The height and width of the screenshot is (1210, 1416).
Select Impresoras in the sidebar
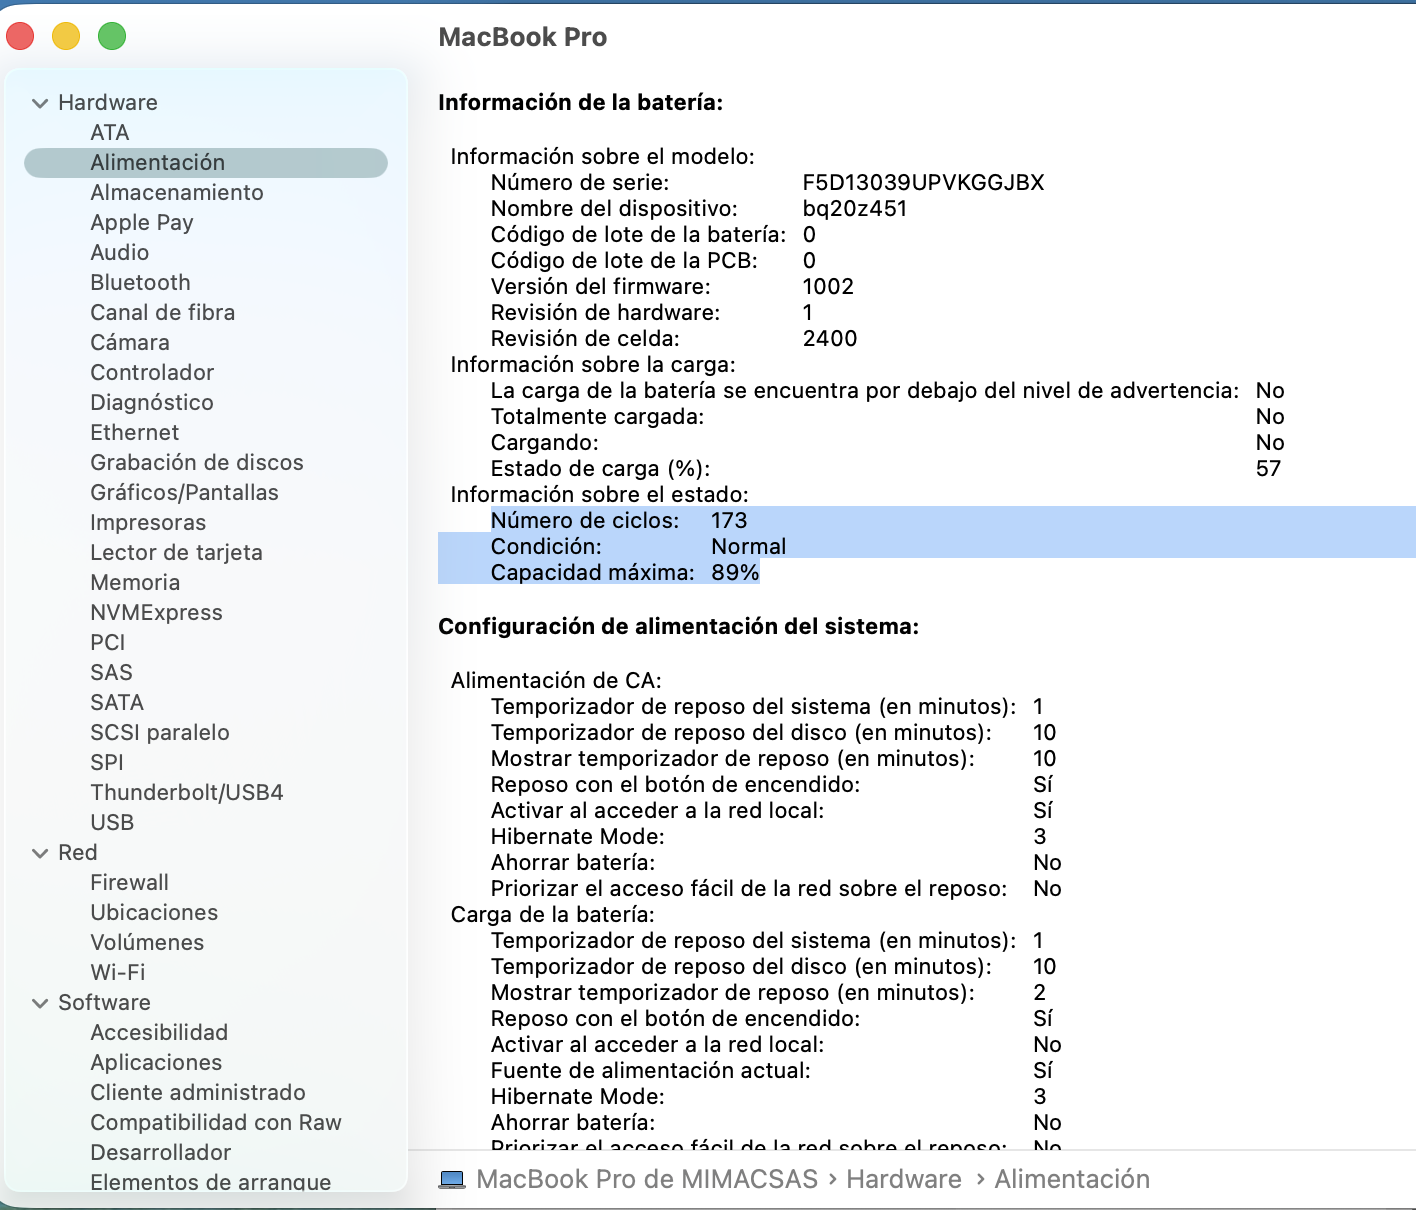148,523
